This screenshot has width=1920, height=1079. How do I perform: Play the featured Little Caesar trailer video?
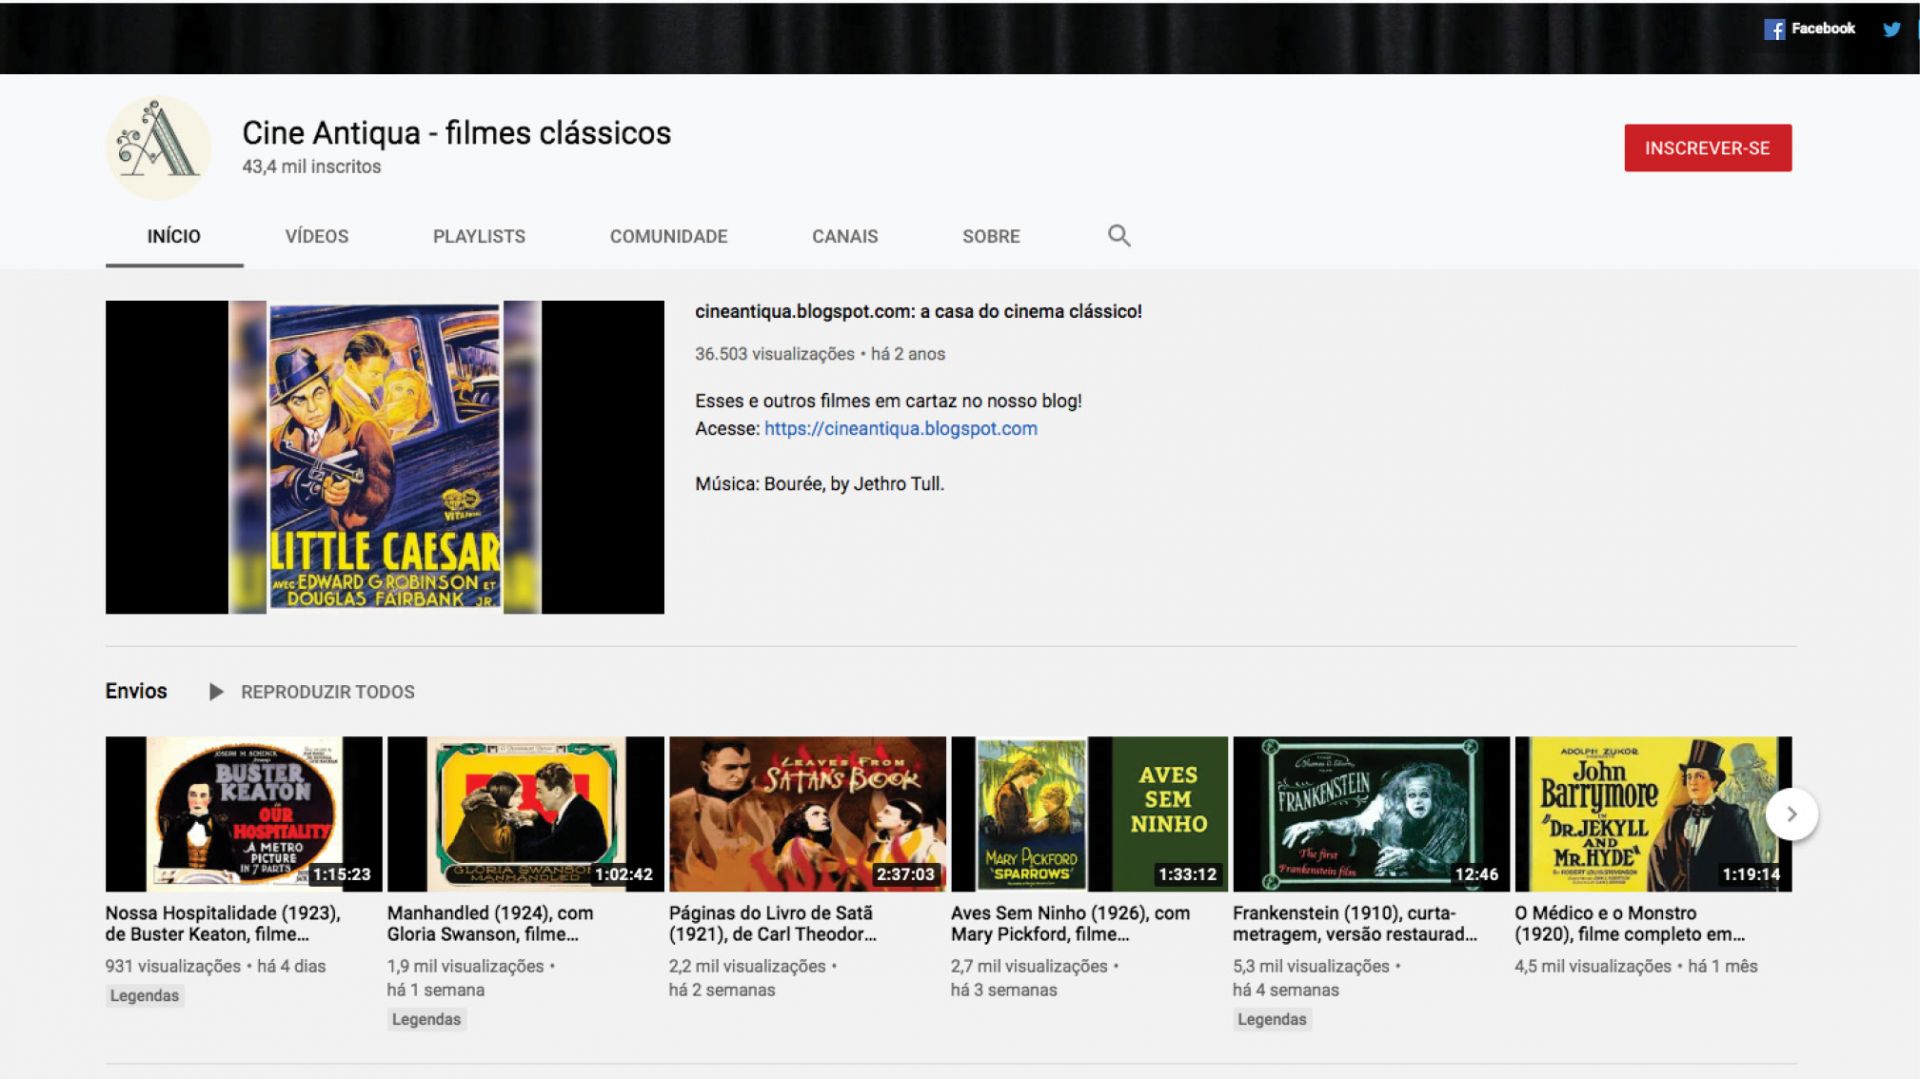385,457
